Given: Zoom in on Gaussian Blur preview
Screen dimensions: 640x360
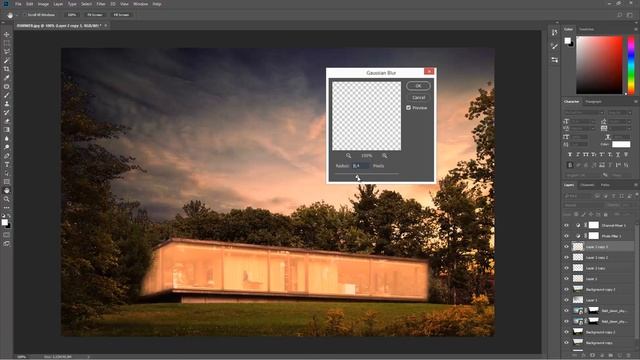Looking at the screenshot, I should pos(384,156).
